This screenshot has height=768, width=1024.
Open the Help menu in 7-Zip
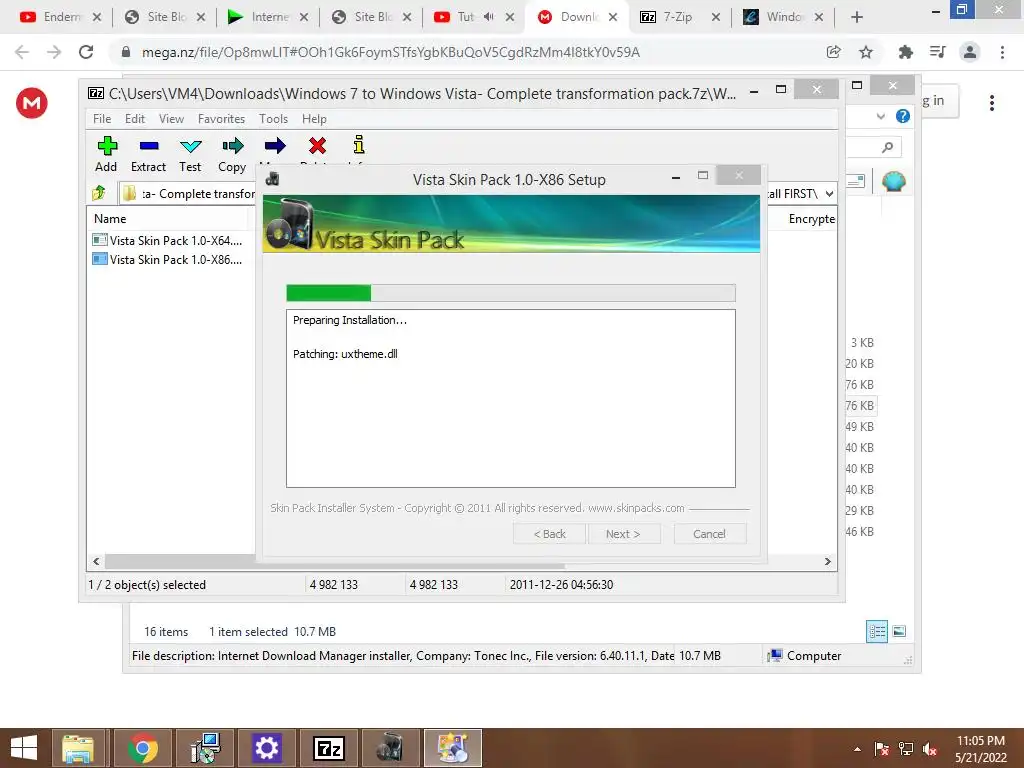[x=314, y=119]
